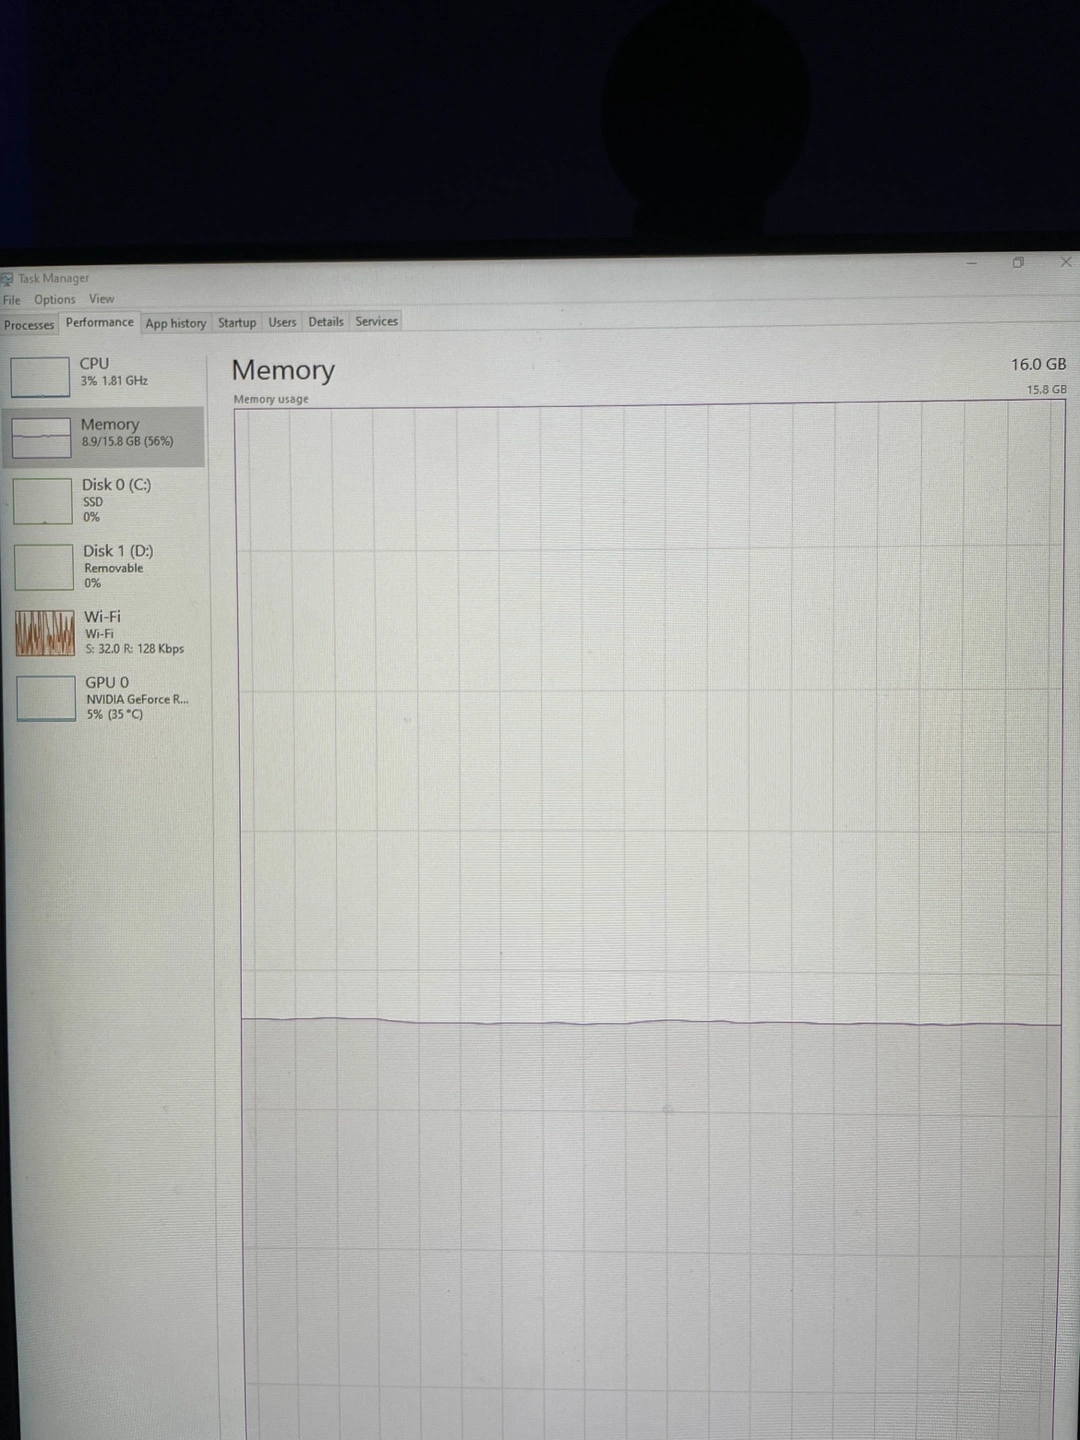Click the CPU 3% 1.81 GHz label

113,371
